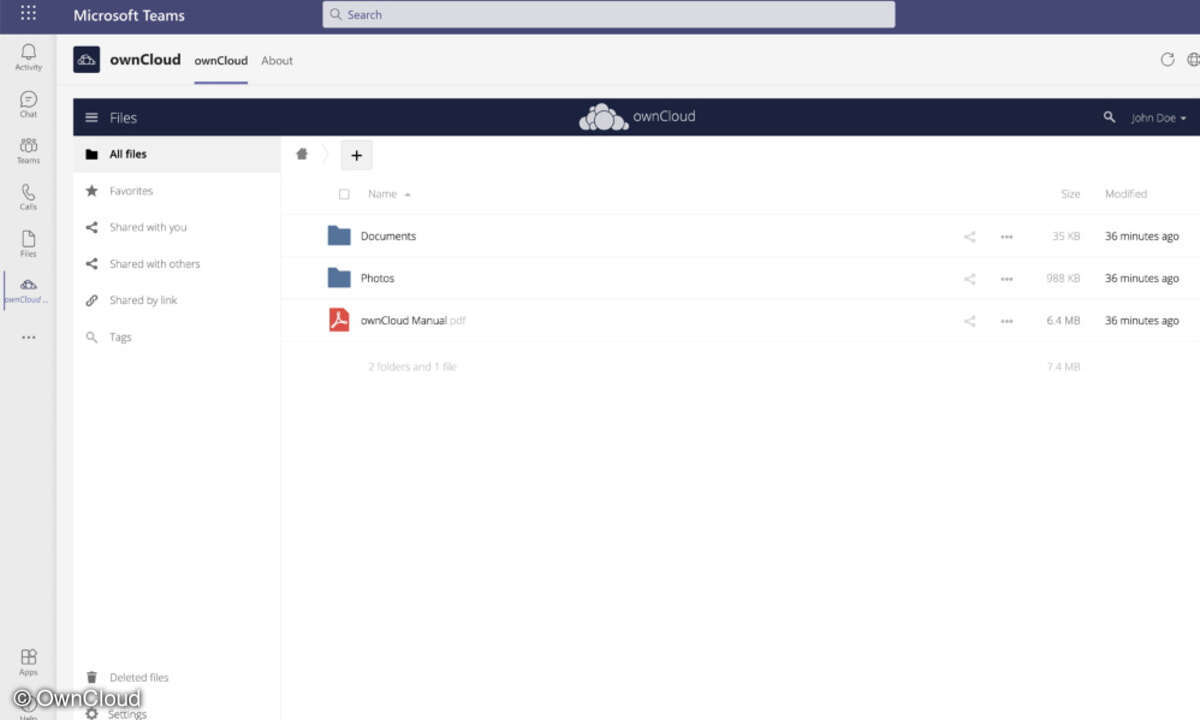Viewport: 1200px width, 720px height.
Task: Click ownCloud Manual '36 minutes ago' timestamp
Action: pyautogui.click(x=1142, y=321)
